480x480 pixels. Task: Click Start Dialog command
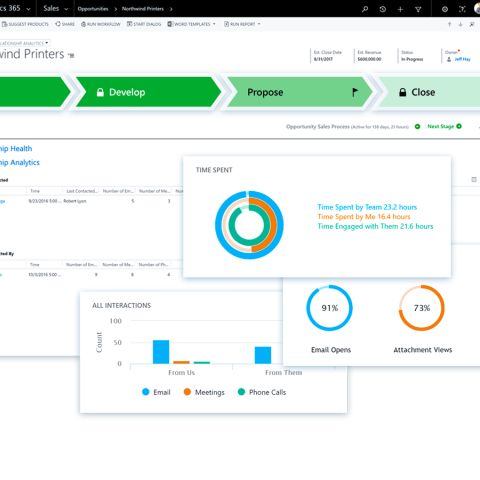coord(144,24)
